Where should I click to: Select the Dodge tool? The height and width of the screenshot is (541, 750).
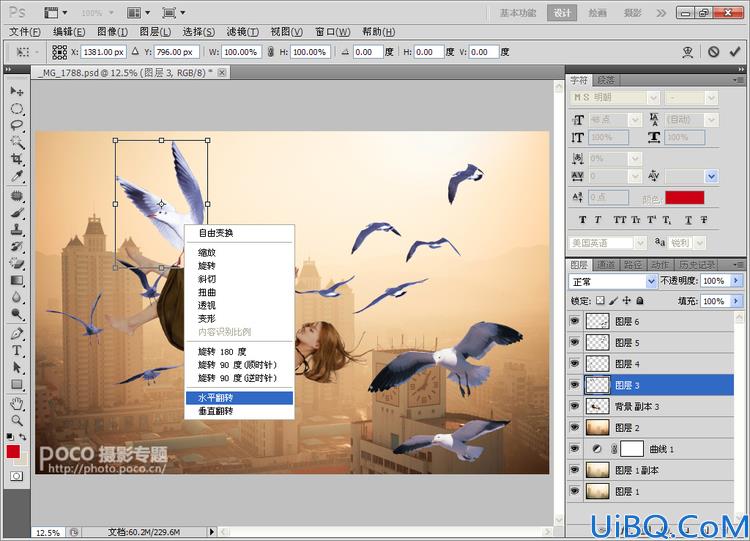tap(17, 314)
